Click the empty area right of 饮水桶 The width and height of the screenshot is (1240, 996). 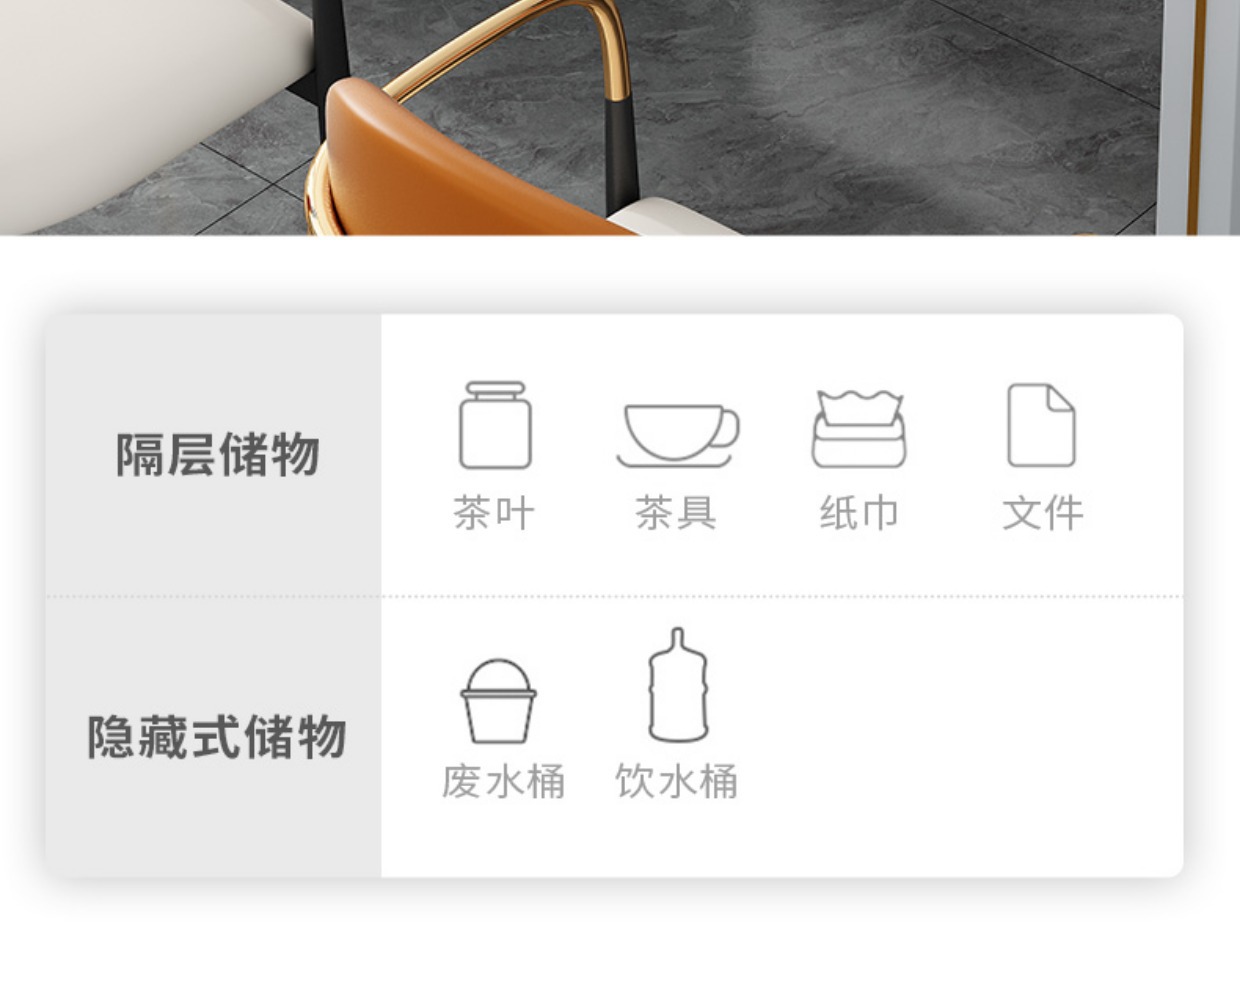(x=960, y=738)
